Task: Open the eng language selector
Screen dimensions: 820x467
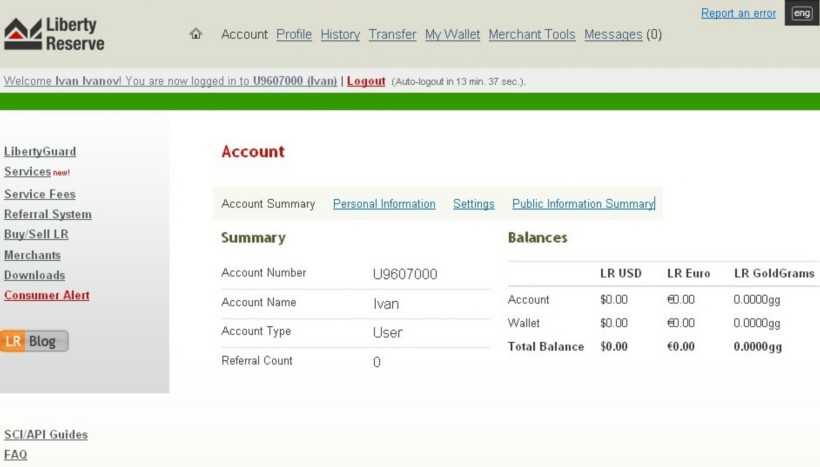Action: (802, 13)
